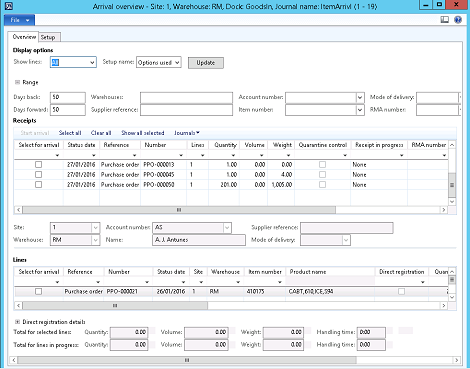Select PPO-000045 for arrival
The width and height of the screenshot is (470, 369).
point(39,174)
